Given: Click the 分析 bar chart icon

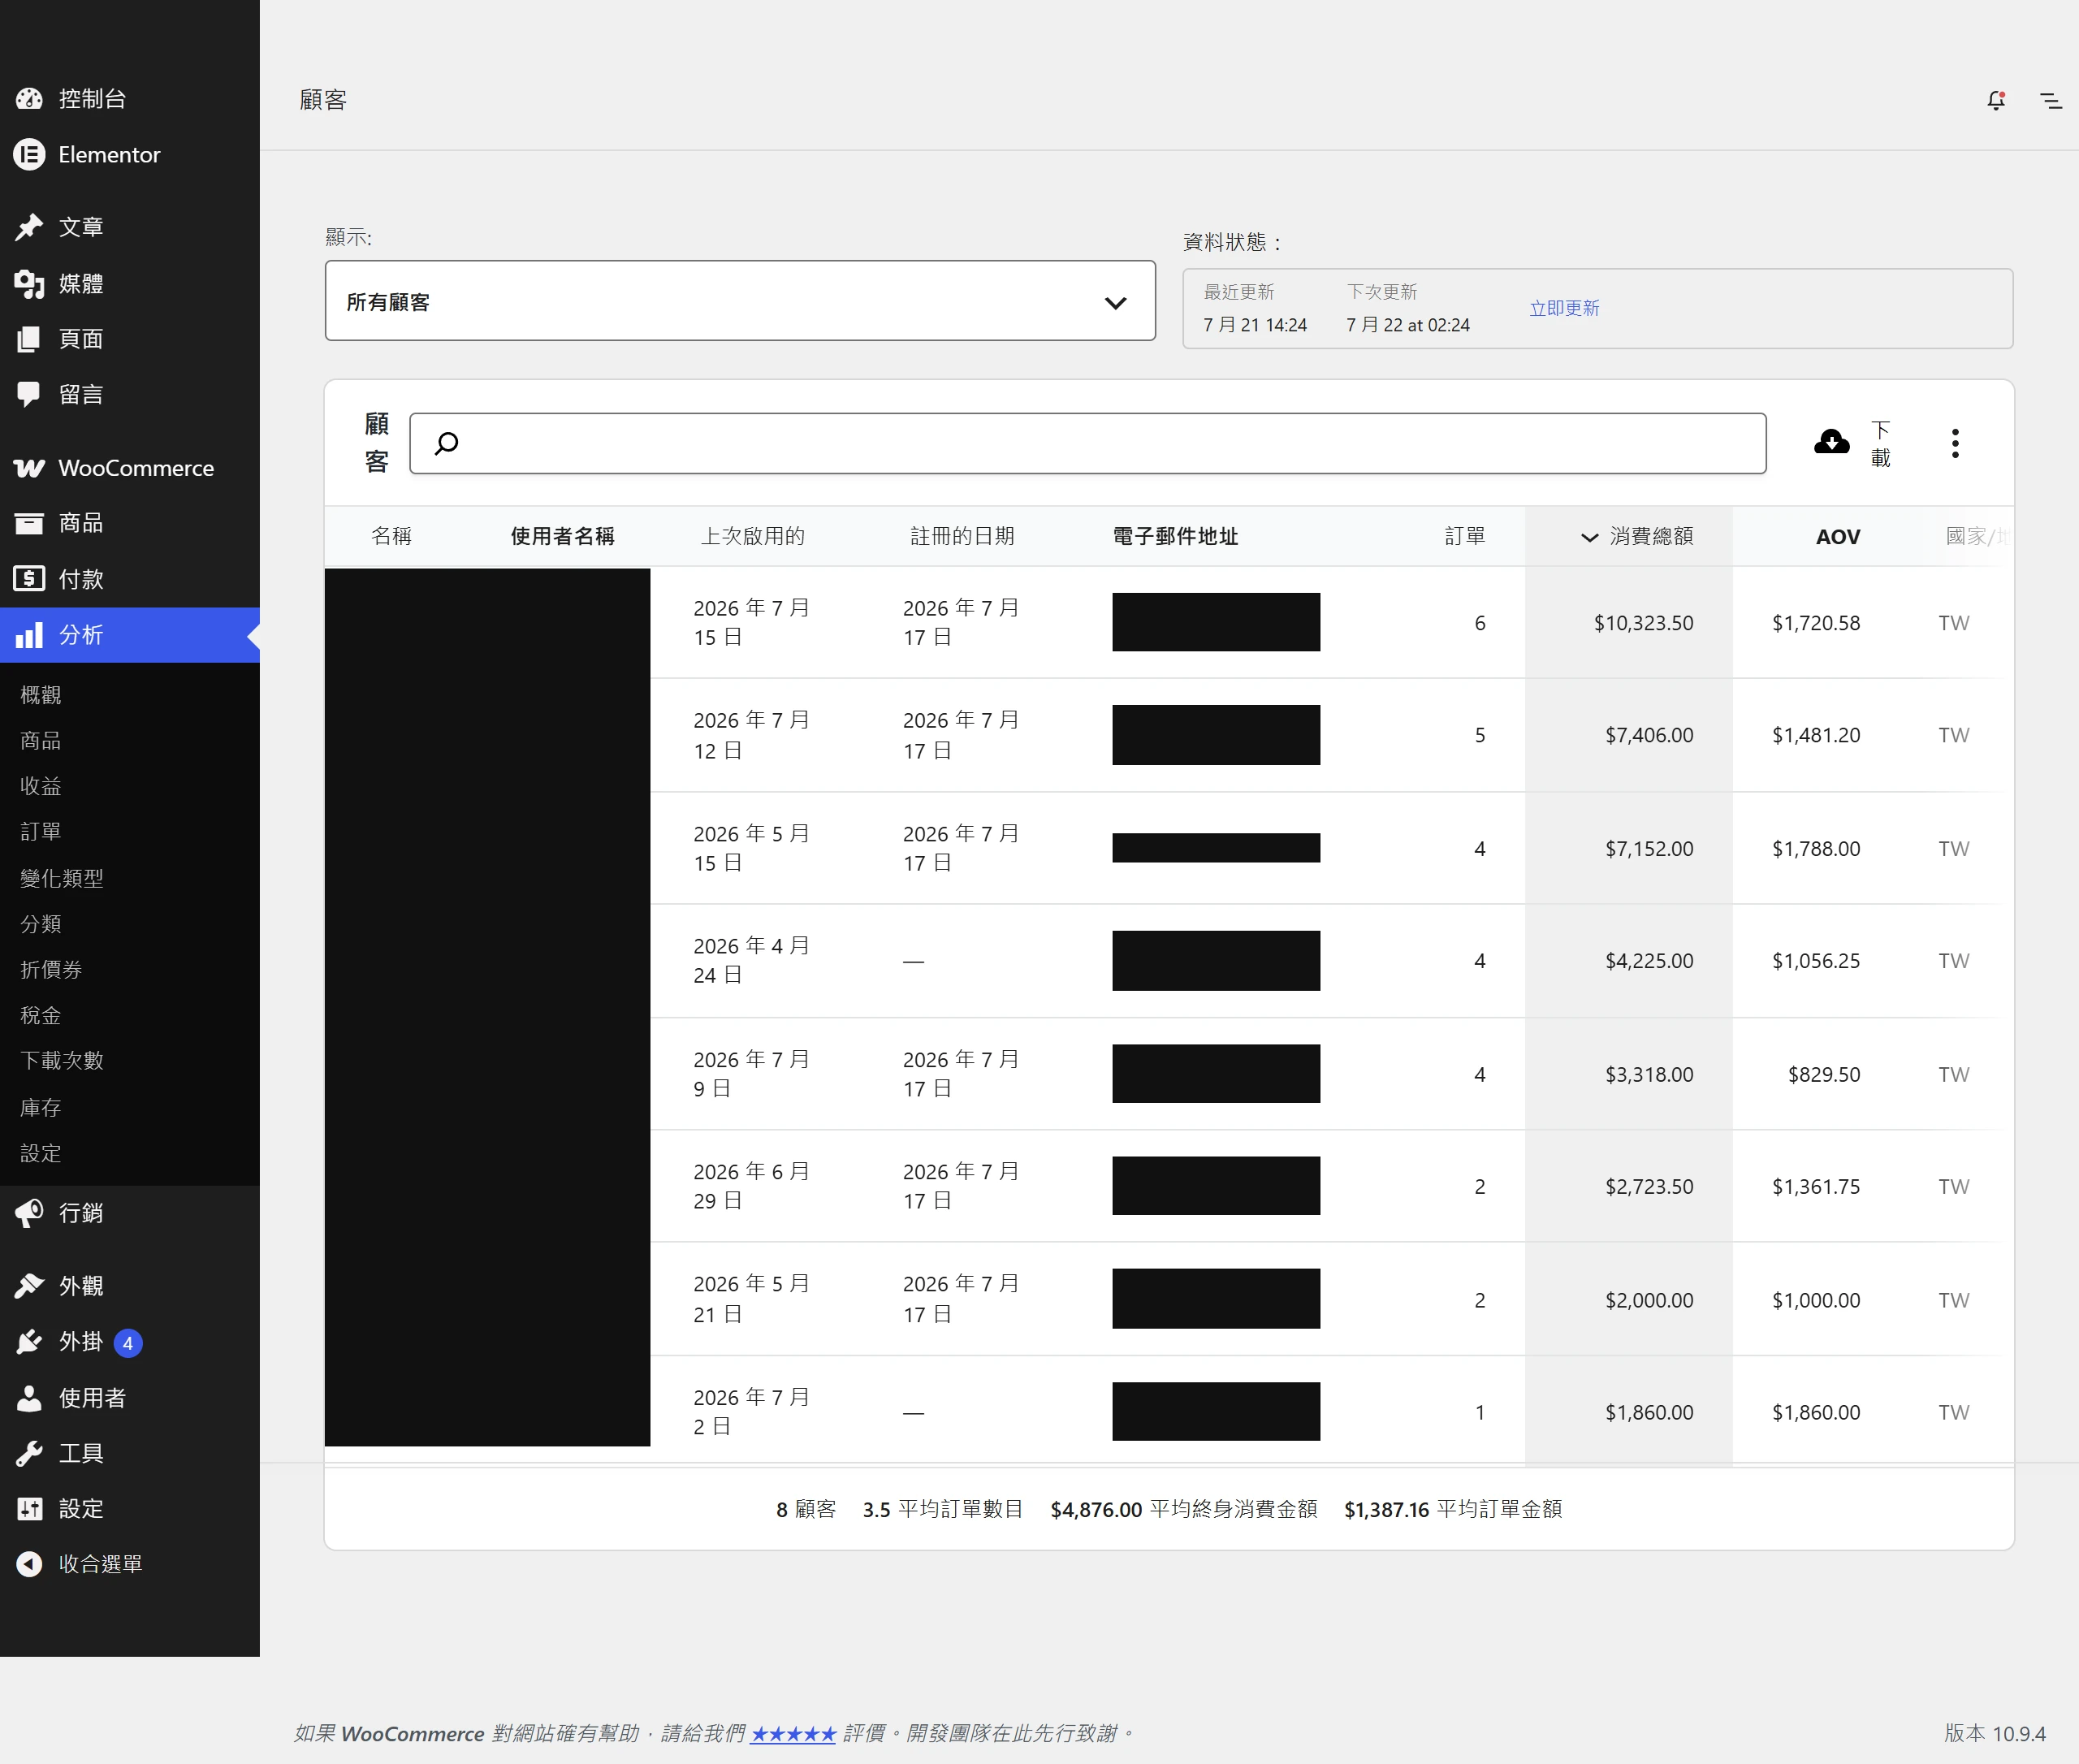Looking at the screenshot, I should coord(29,635).
